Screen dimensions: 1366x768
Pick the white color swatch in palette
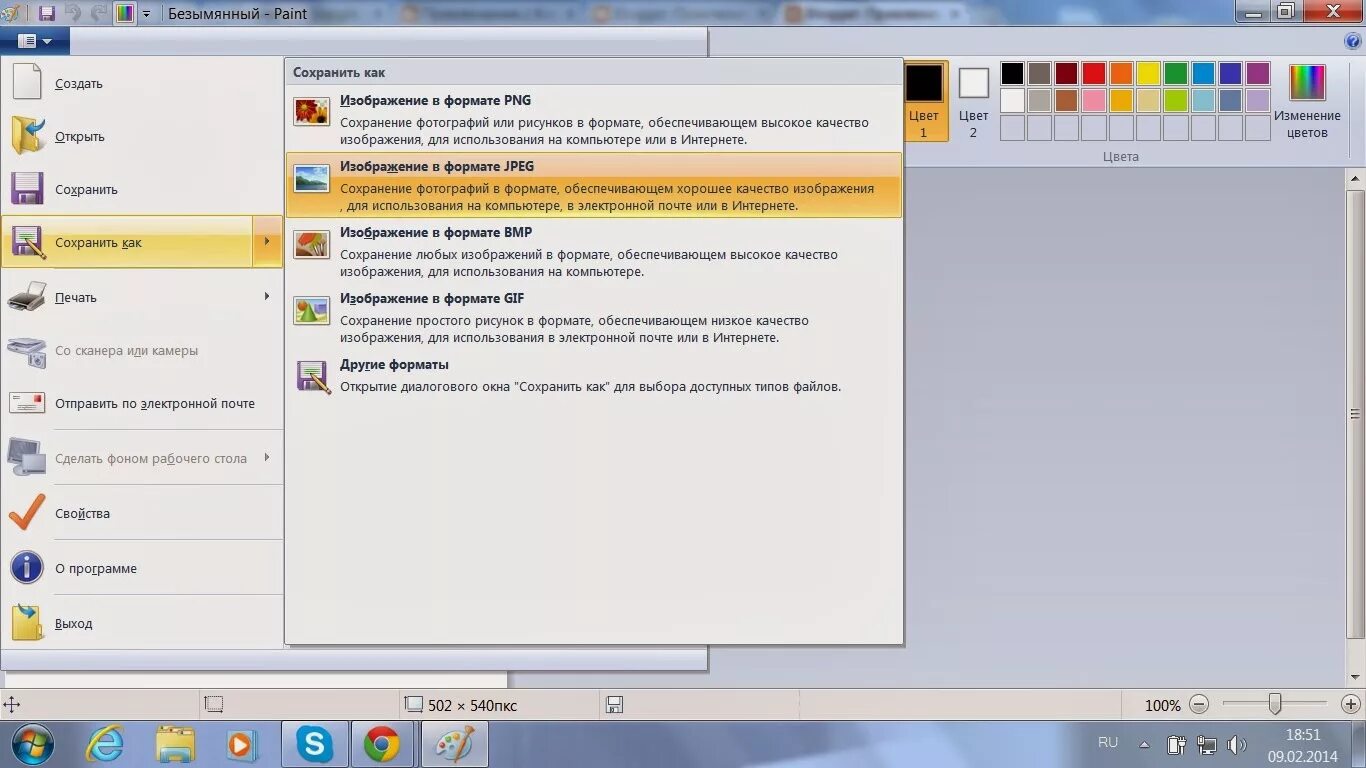(x=1012, y=100)
